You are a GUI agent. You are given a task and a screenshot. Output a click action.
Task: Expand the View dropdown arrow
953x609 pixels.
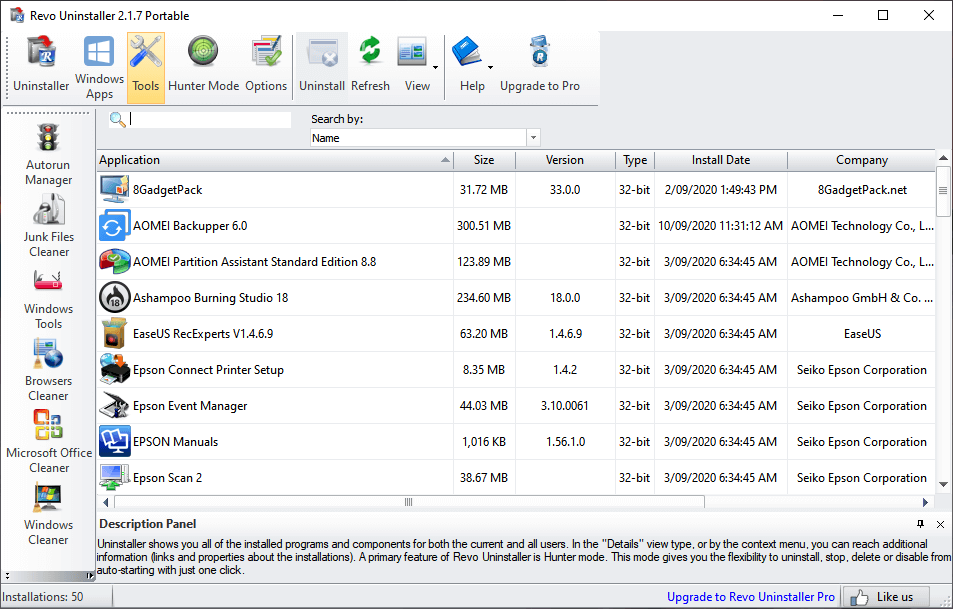[x=436, y=67]
